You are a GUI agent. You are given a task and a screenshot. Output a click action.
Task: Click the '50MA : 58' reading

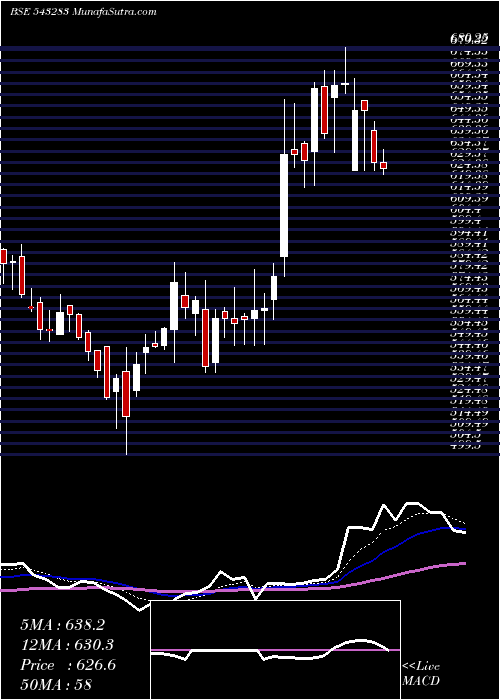pyautogui.click(x=56, y=685)
